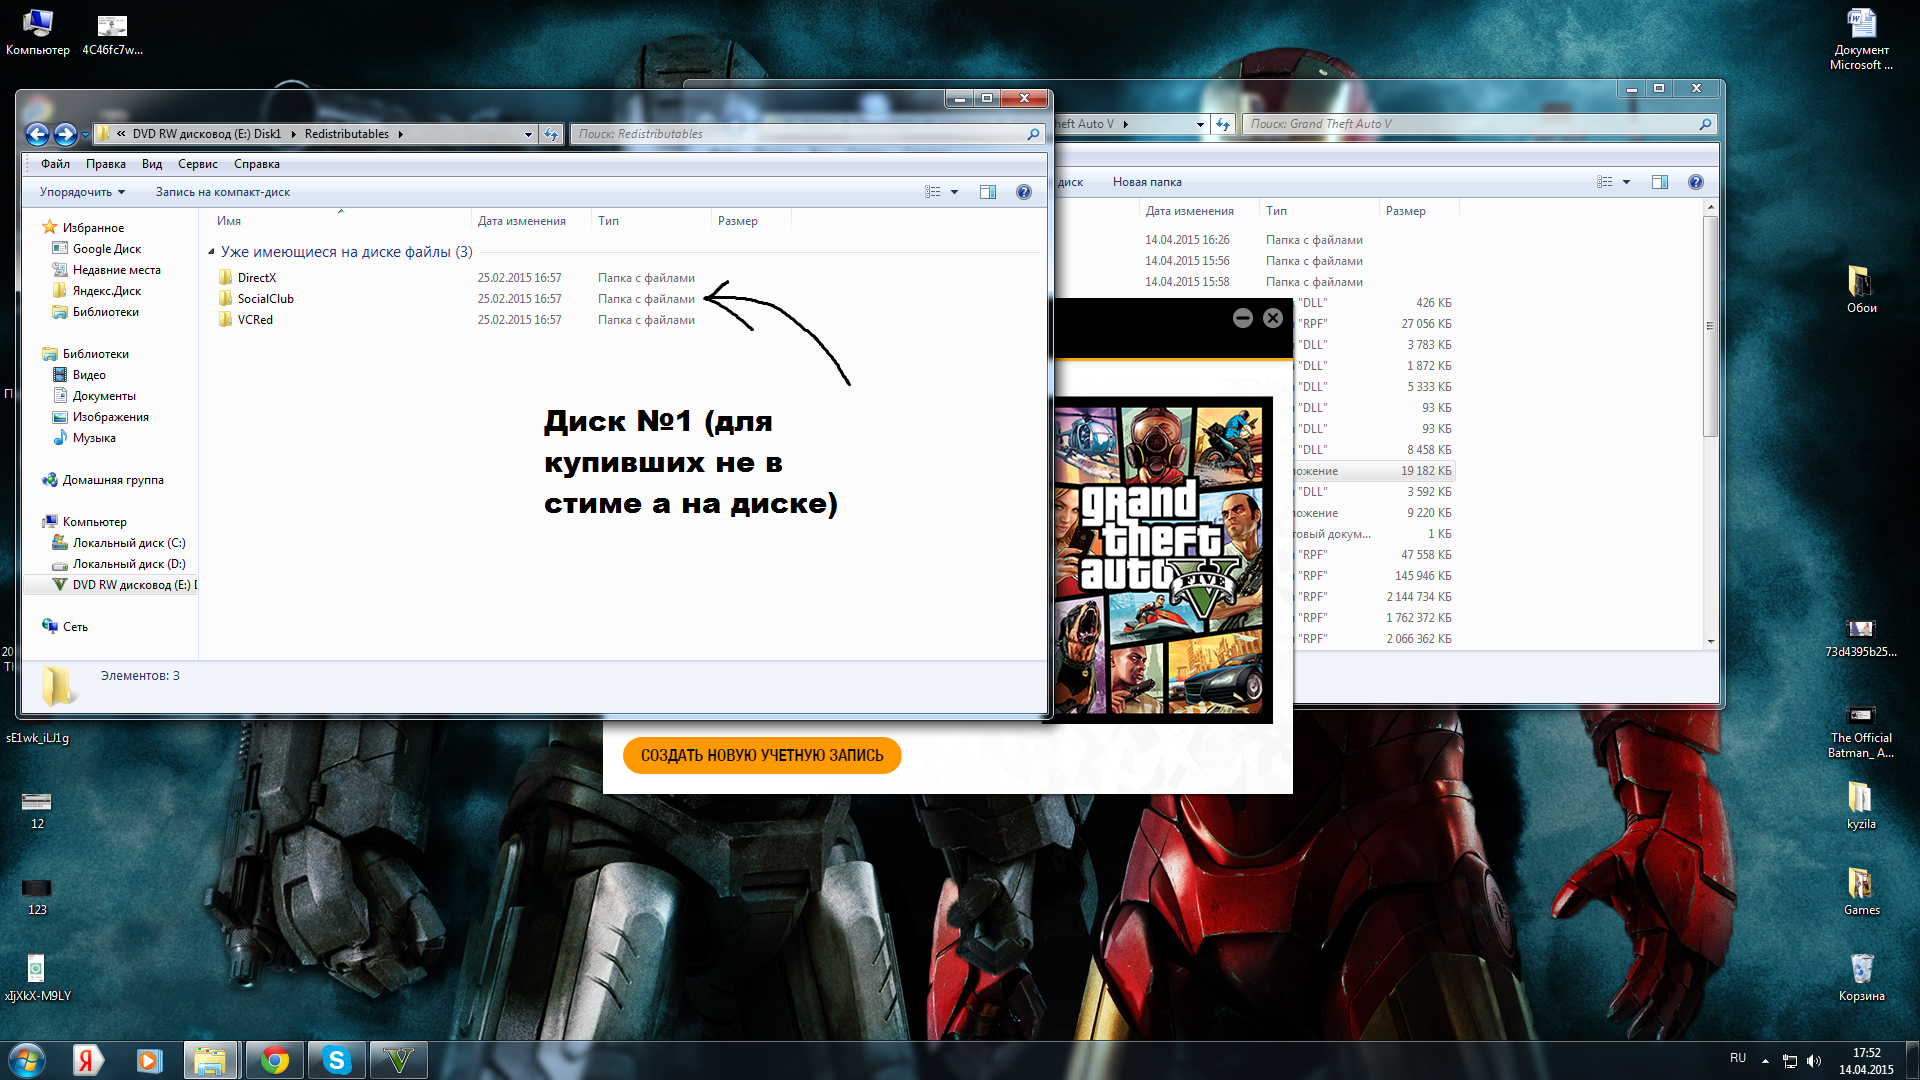Show preview pane in Redistributables window
The width and height of the screenshot is (1920, 1080).
coord(988,192)
